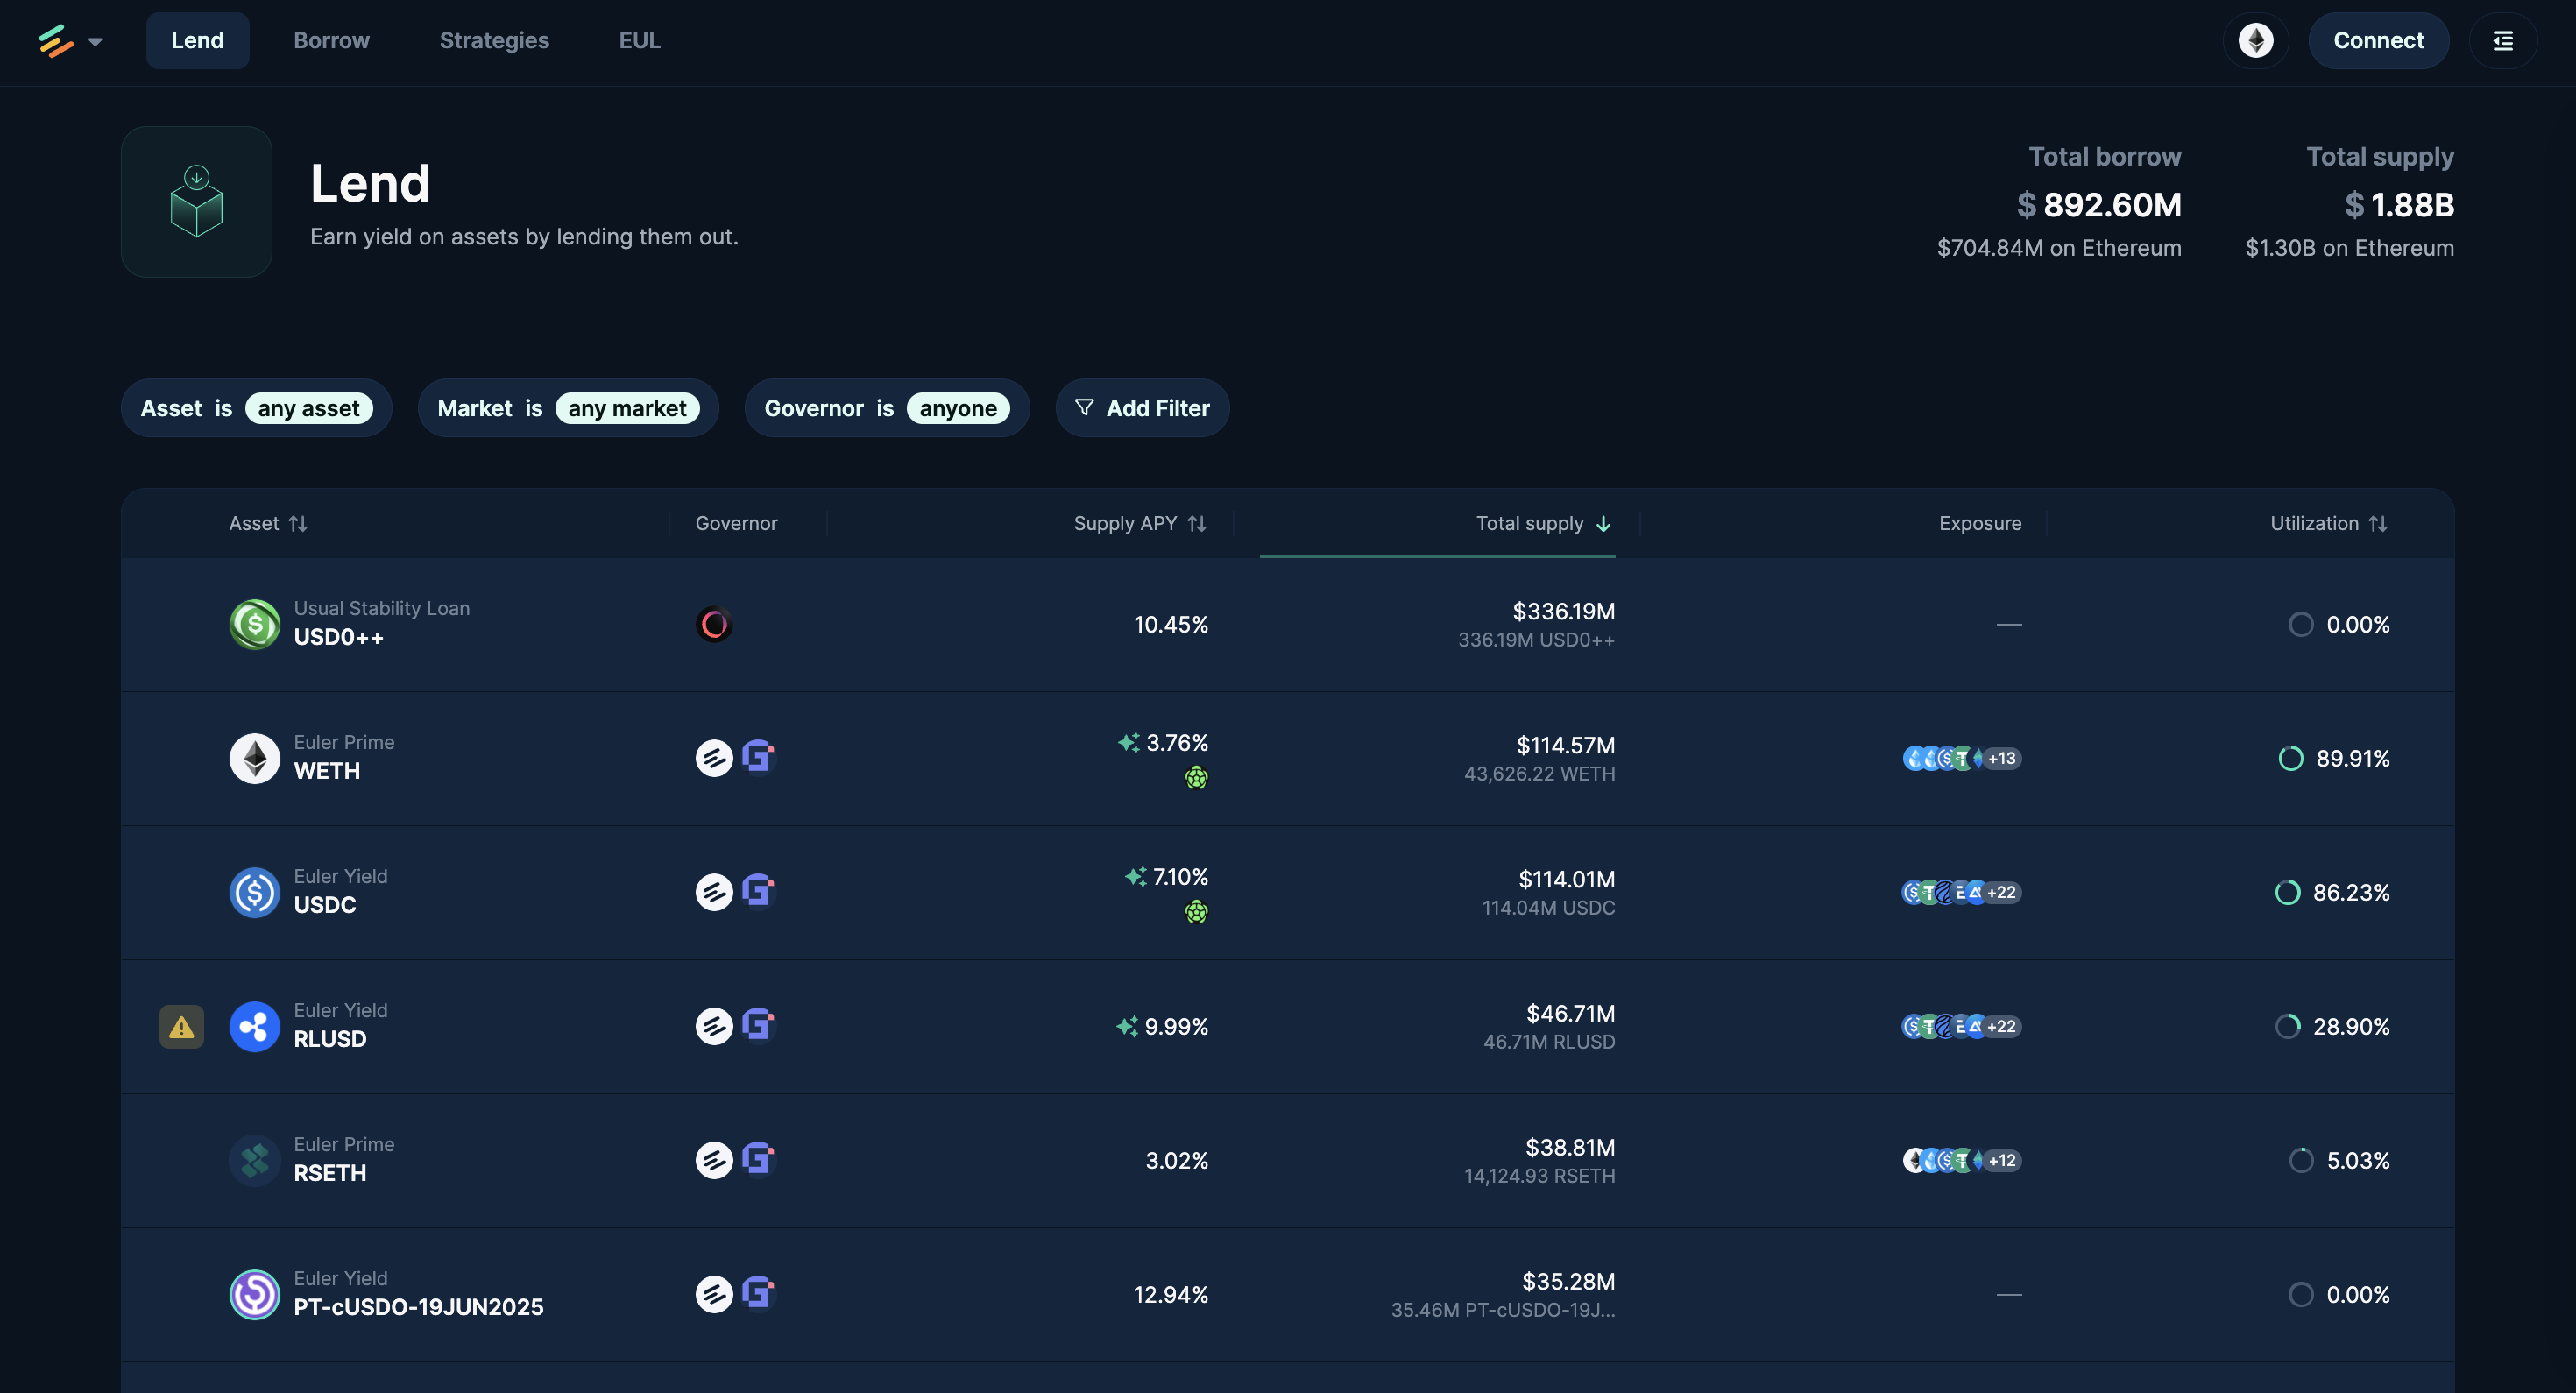Click the Euler governor icon in RSETH row
This screenshot has height=1393, width=2576.
pos(714,1160)
